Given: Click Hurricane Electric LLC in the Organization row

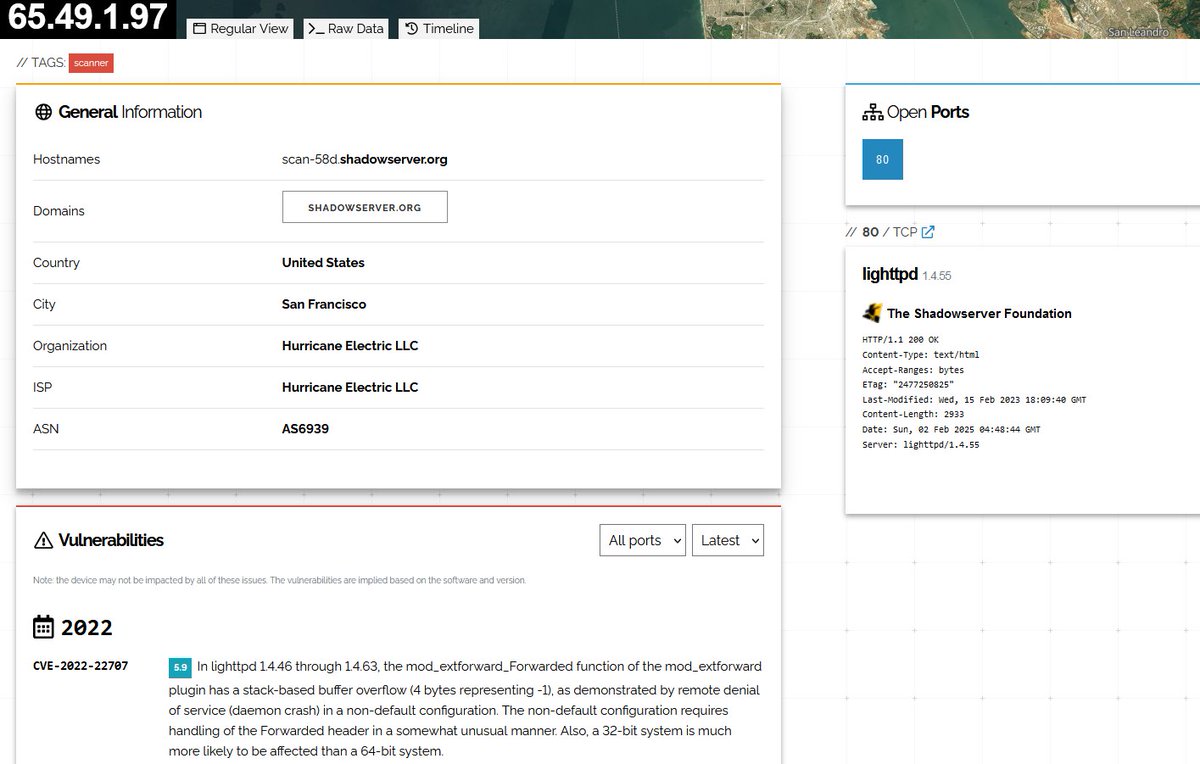Looking at the screenshot, I should tap(350, 346).
